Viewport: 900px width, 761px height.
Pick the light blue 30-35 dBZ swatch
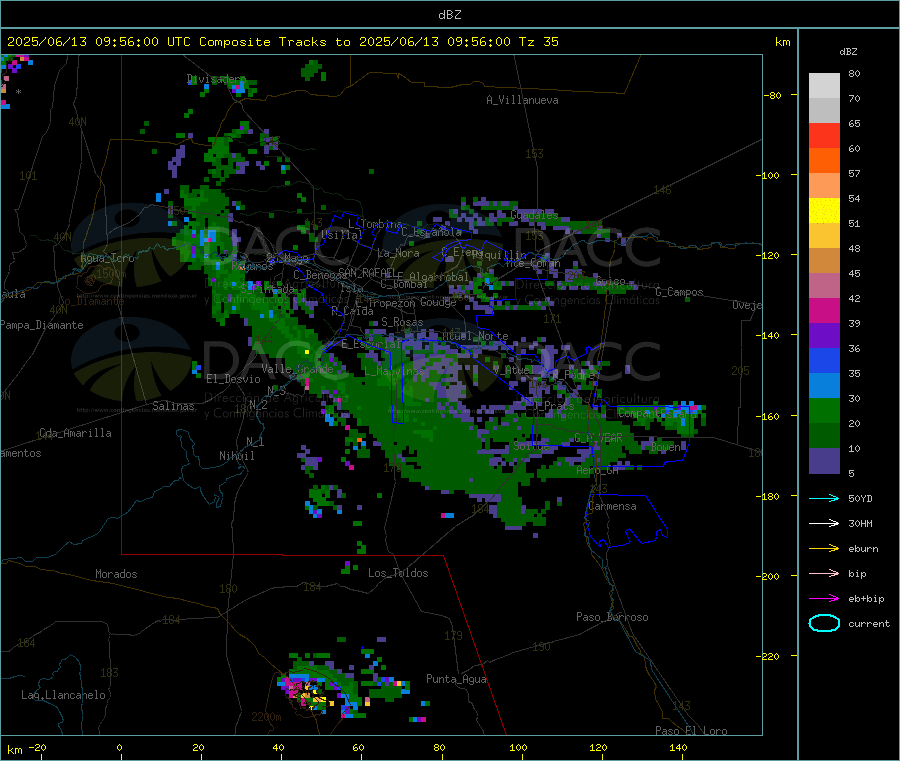point(824,386)
